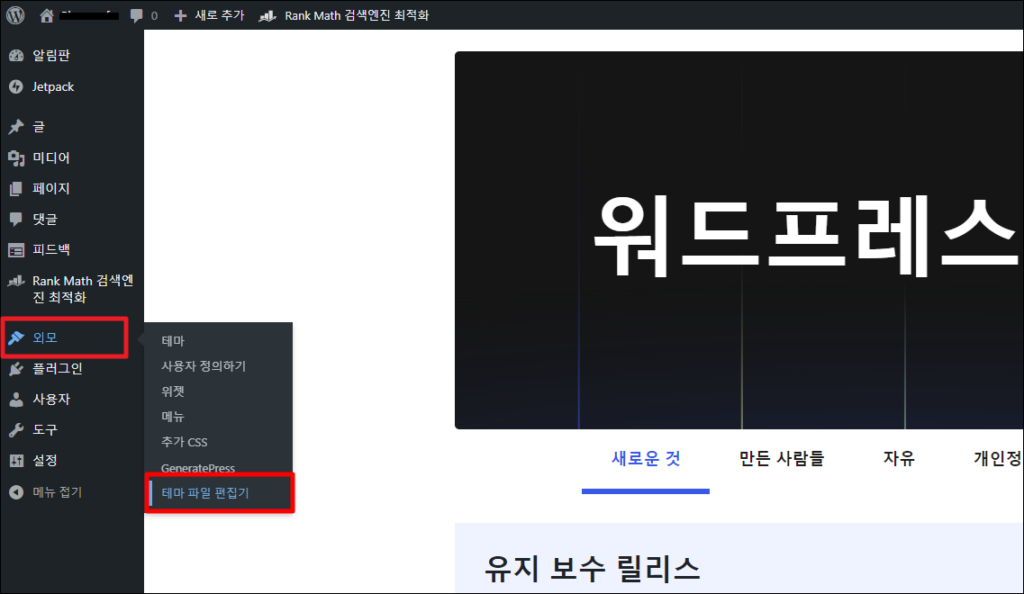1024x594 pixels.
Task: Open 설정 menu label
Action: [45, 461]
